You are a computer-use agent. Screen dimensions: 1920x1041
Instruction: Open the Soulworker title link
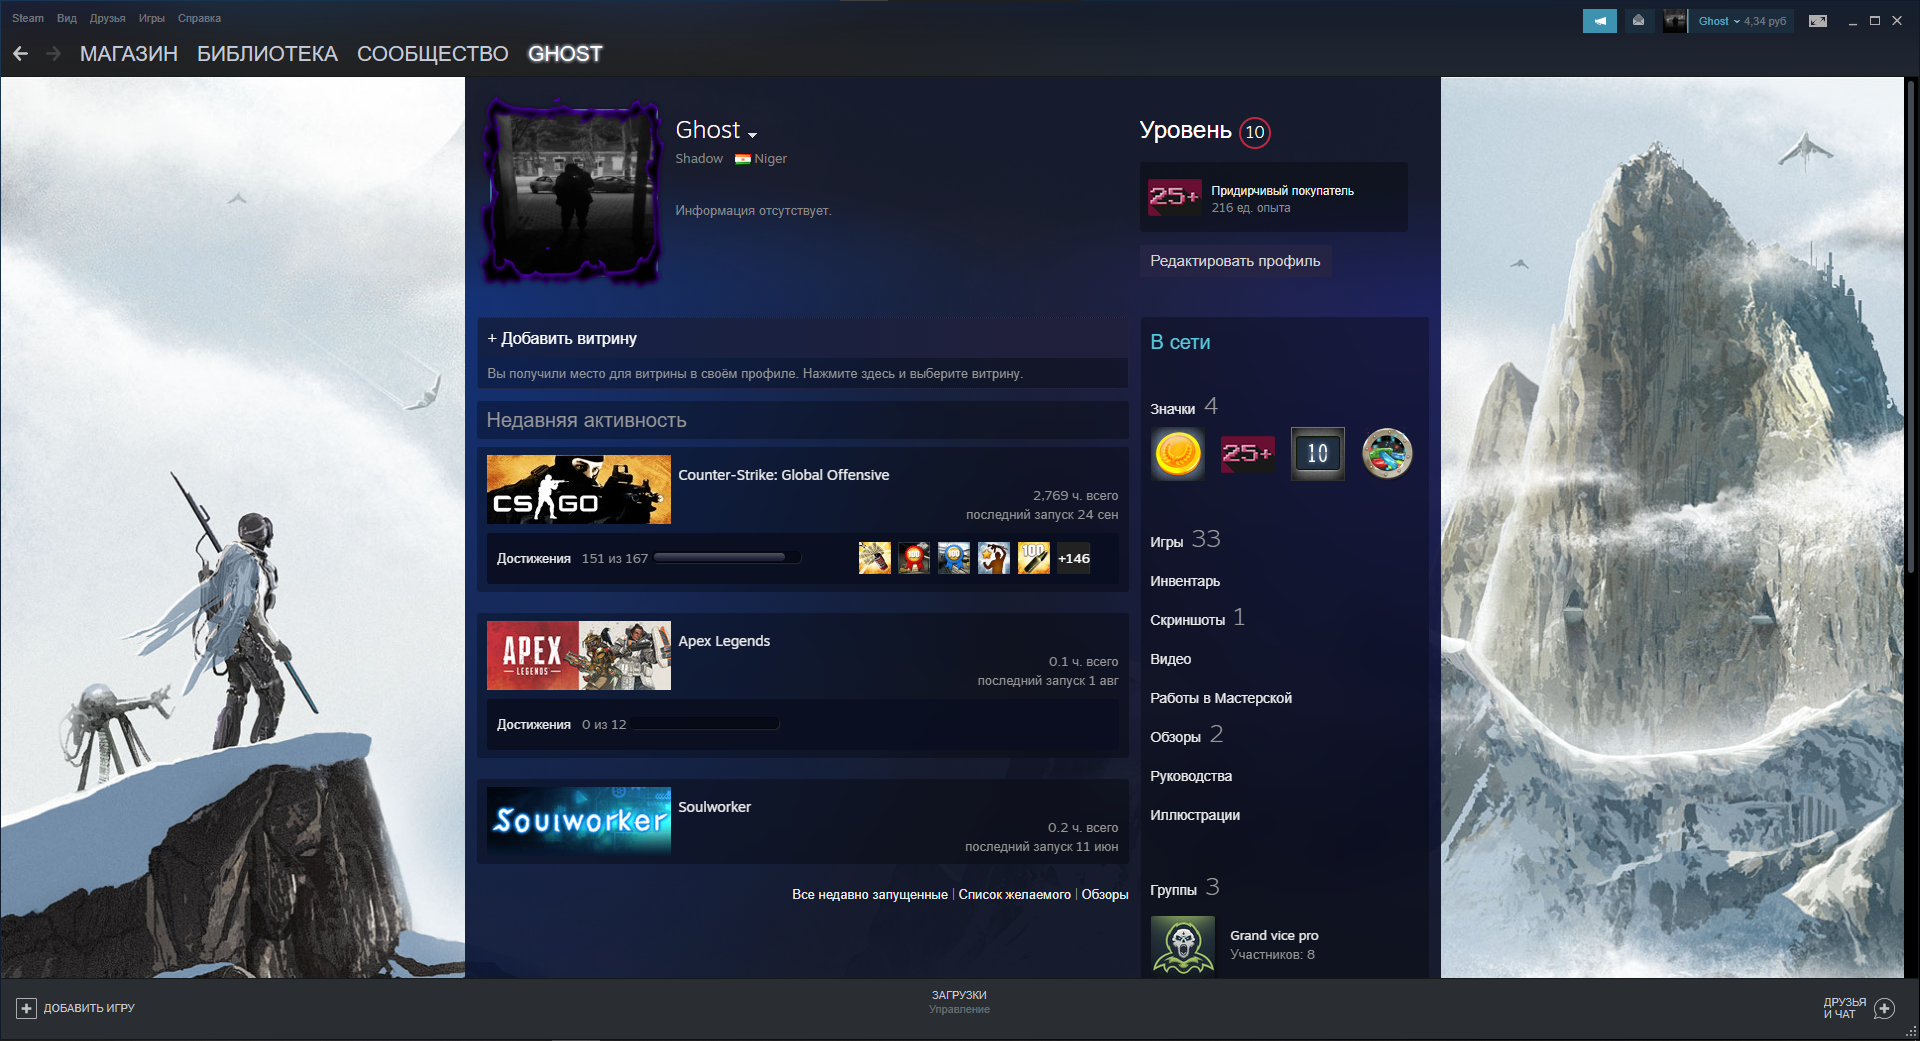tap(714, 807)
